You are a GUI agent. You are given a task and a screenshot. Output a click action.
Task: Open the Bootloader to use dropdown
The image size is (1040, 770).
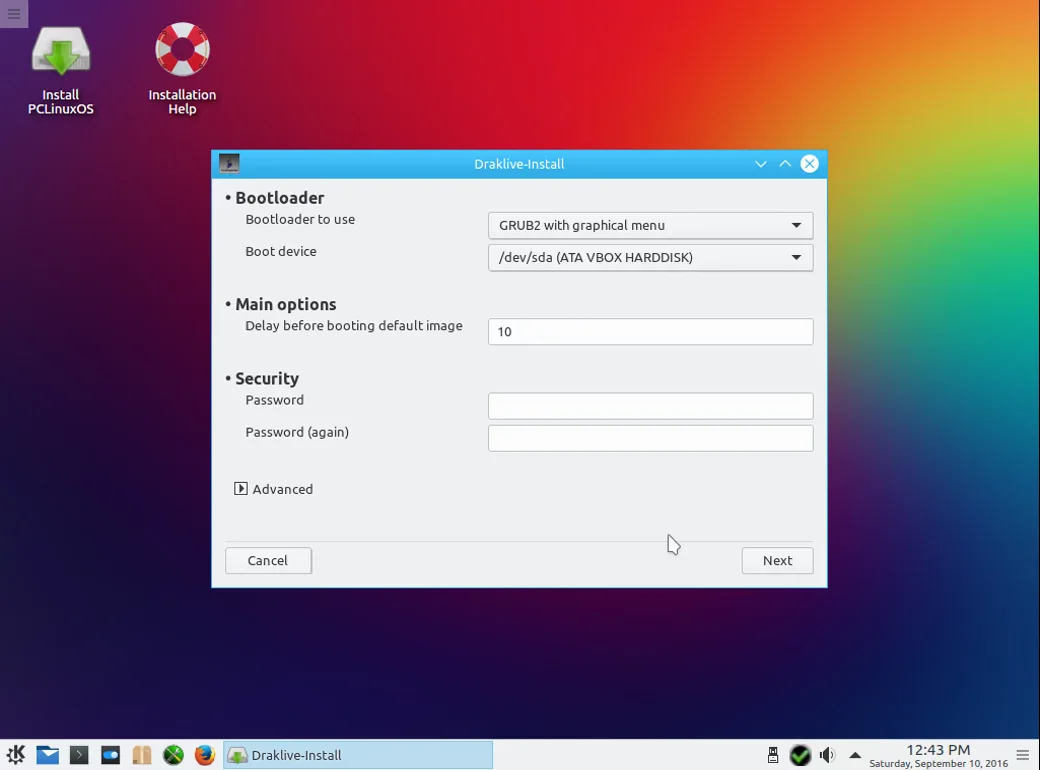[x=650, y=225]
